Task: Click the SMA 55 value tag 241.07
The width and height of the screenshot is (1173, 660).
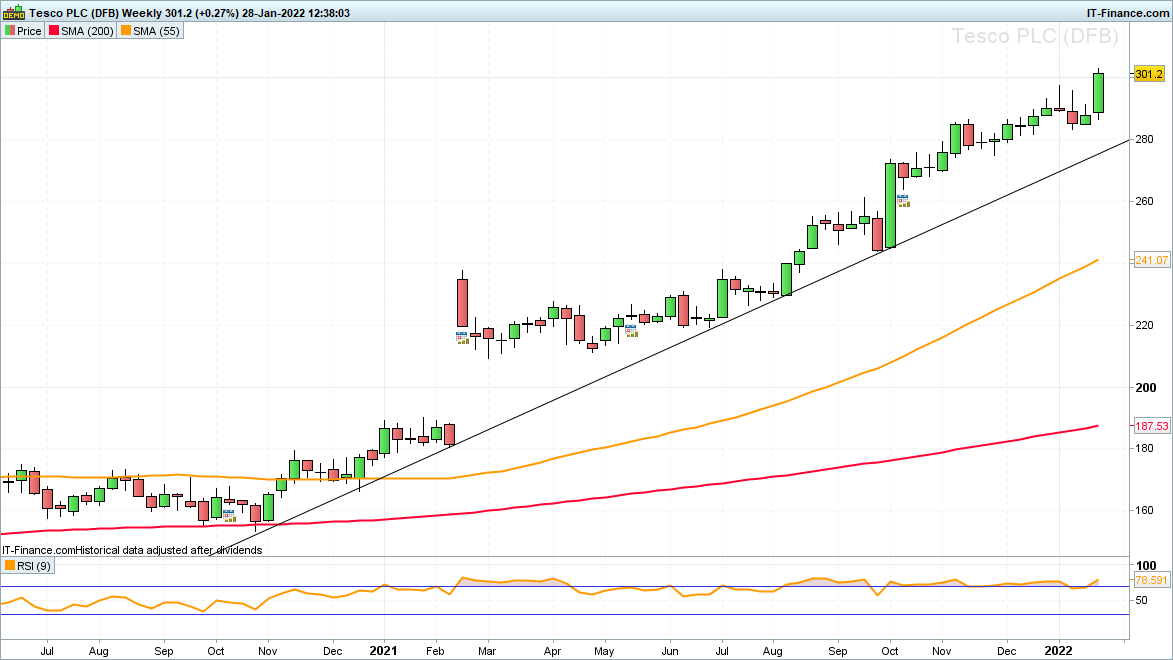Action: 1151,260
